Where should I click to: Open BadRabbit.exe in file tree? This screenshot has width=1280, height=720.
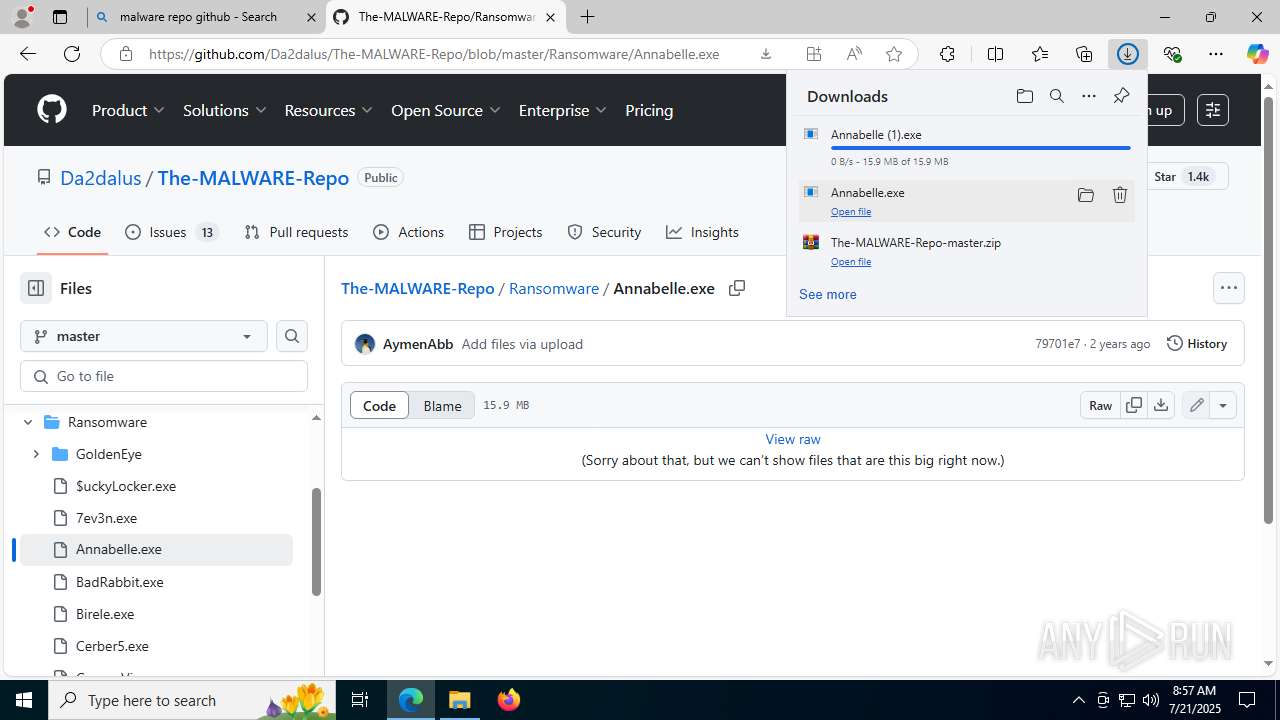120,582
